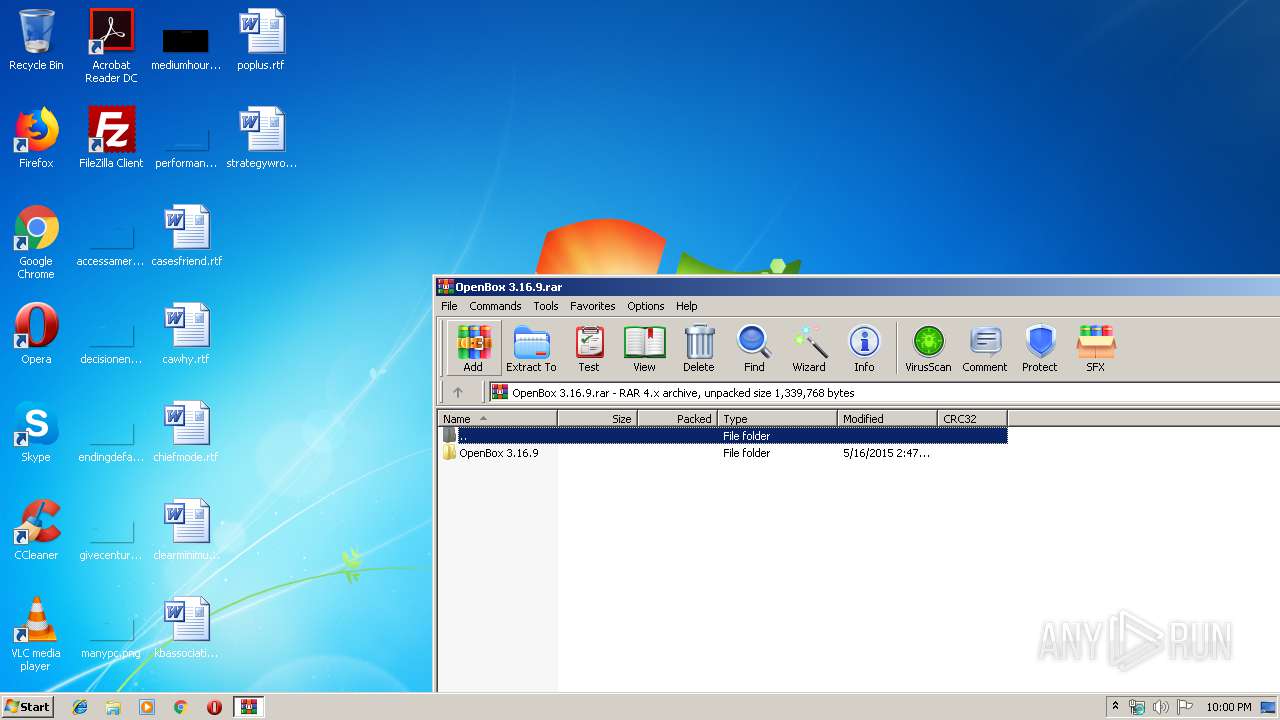1280x720 pixels.
Task: Select the strategywro document on desktop
Action: point(261,138)
